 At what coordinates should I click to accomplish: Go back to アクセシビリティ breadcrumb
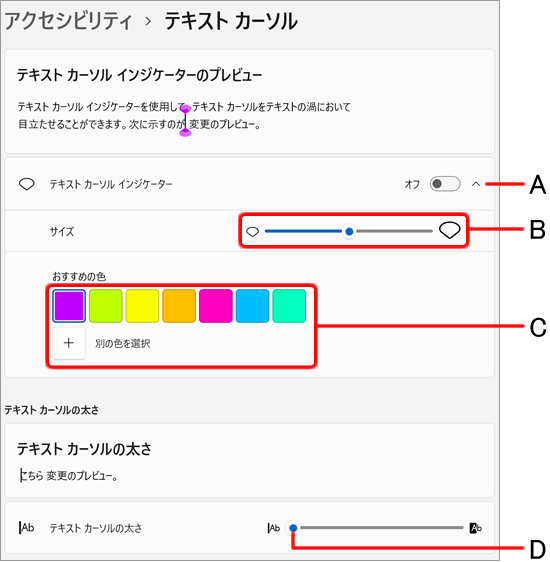(68, 21)
